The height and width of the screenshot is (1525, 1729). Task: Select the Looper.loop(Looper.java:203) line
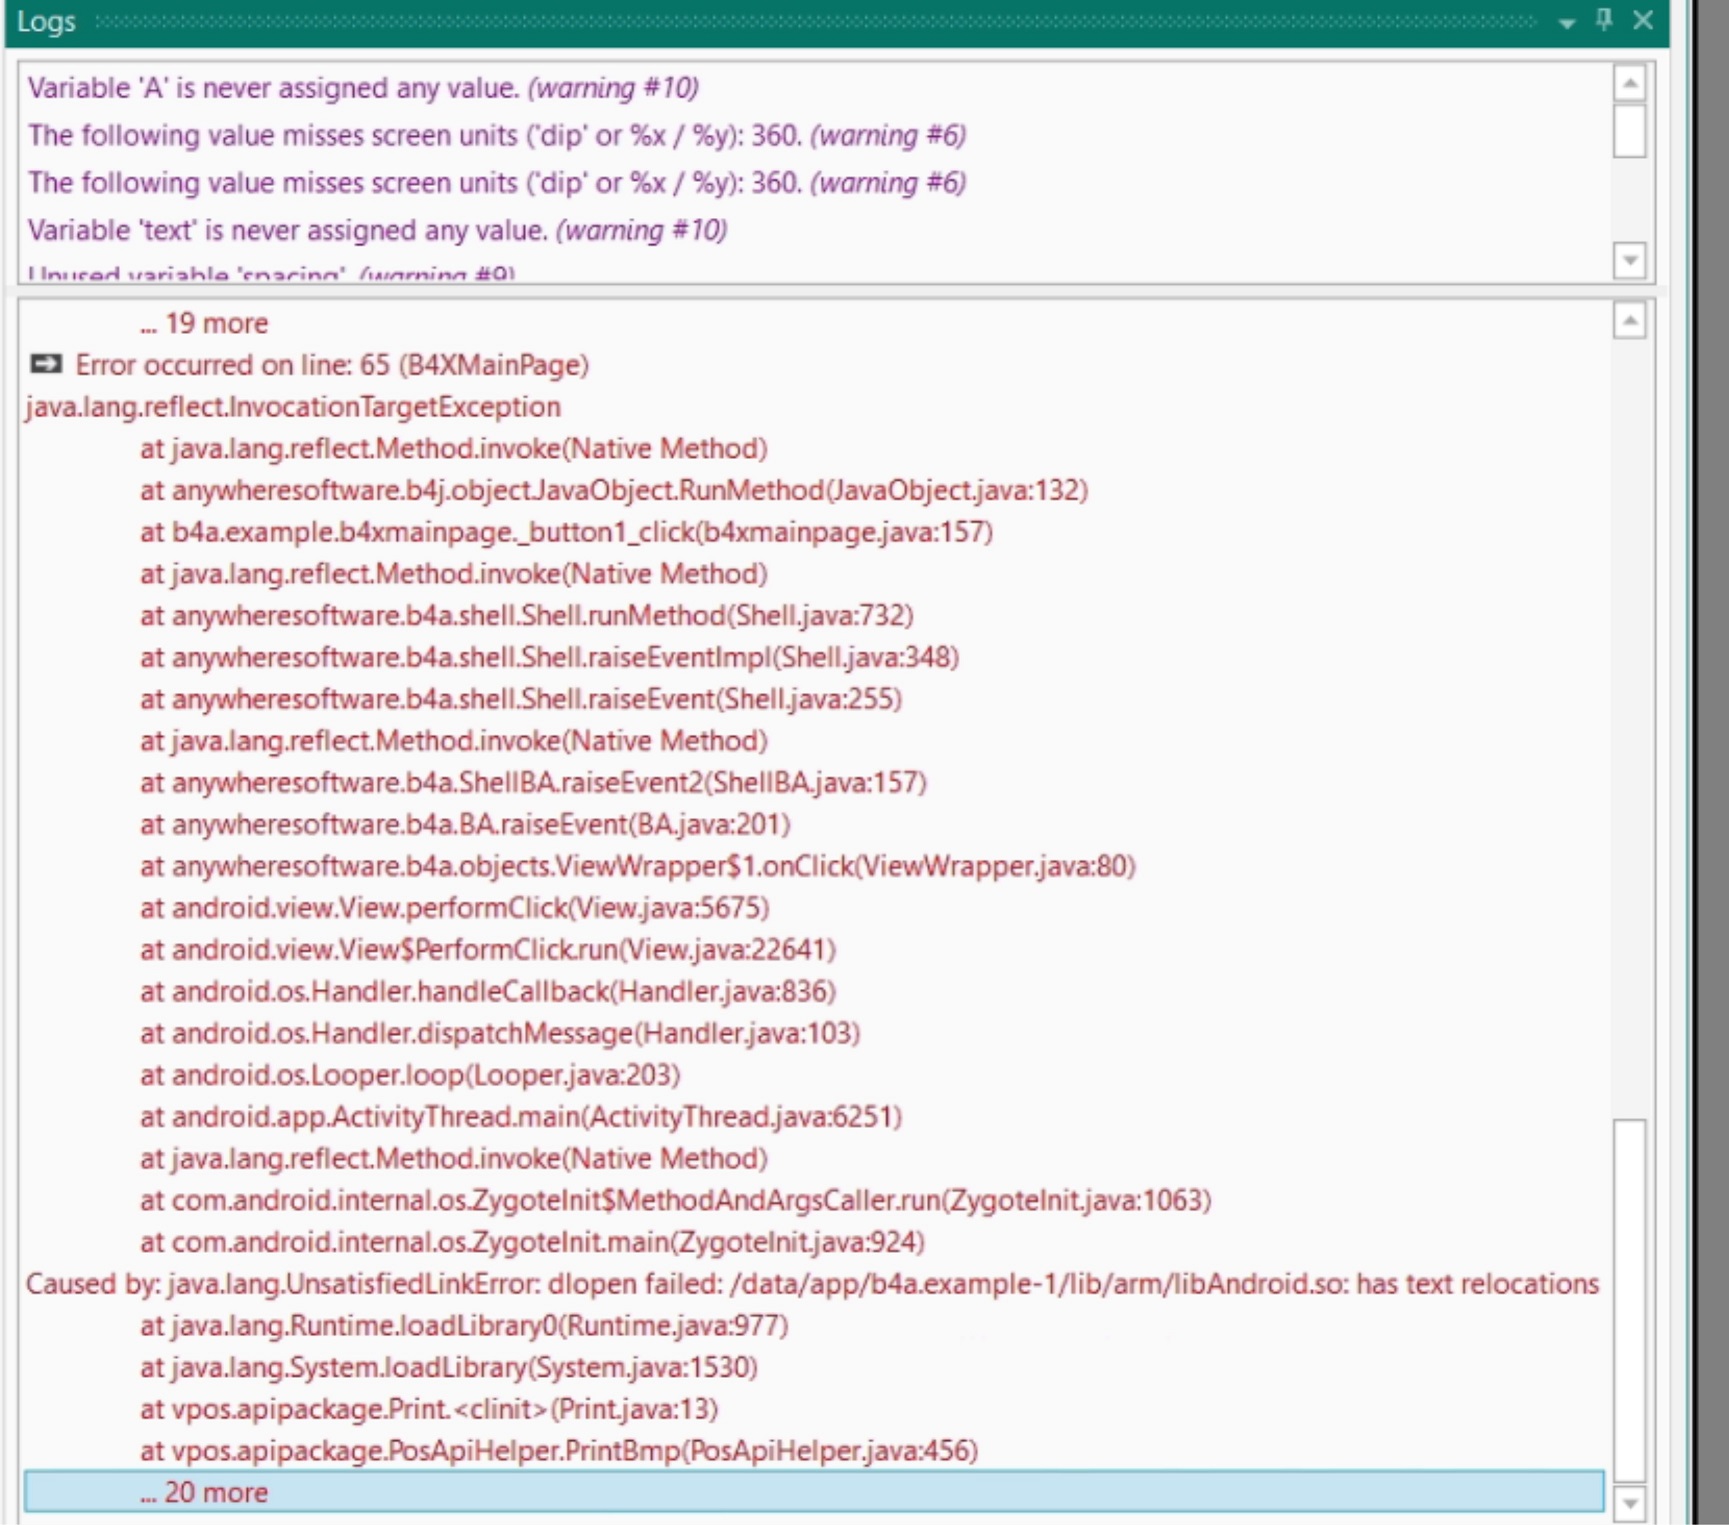click(x=410, y=1075)
